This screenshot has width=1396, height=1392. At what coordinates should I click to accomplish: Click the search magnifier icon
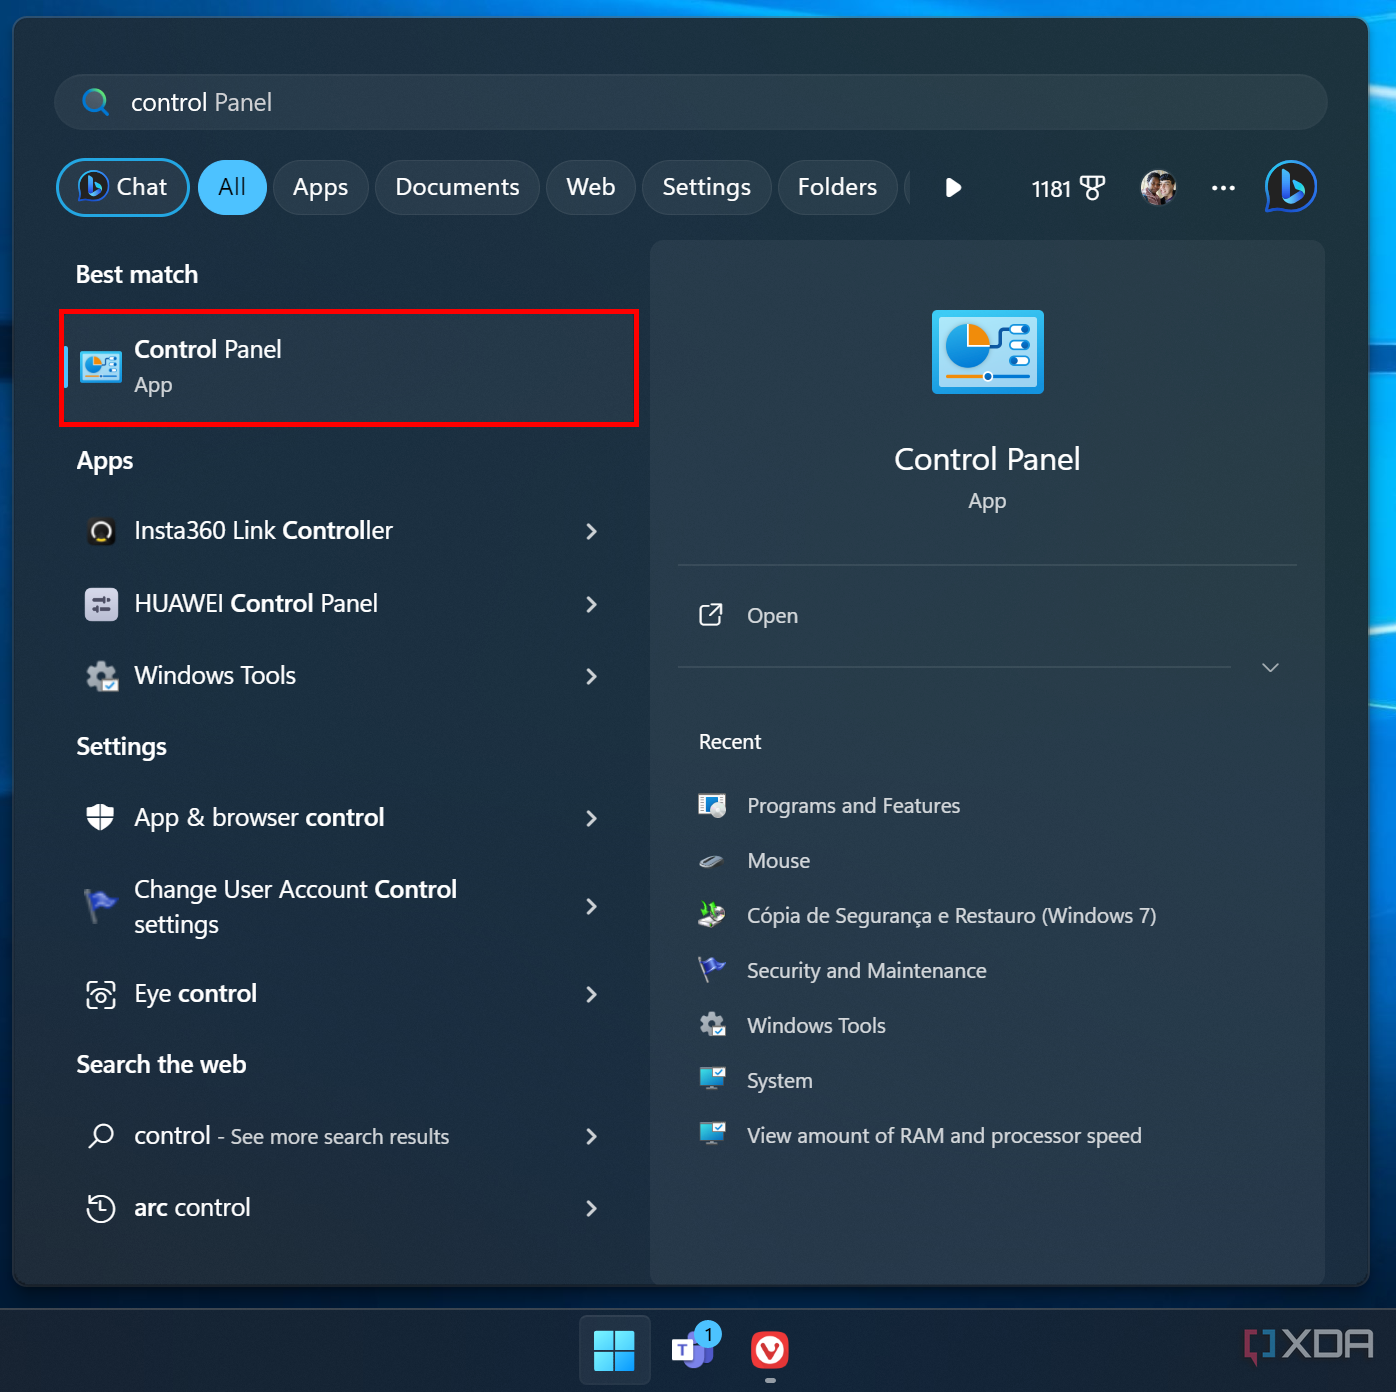coord(95,102)
